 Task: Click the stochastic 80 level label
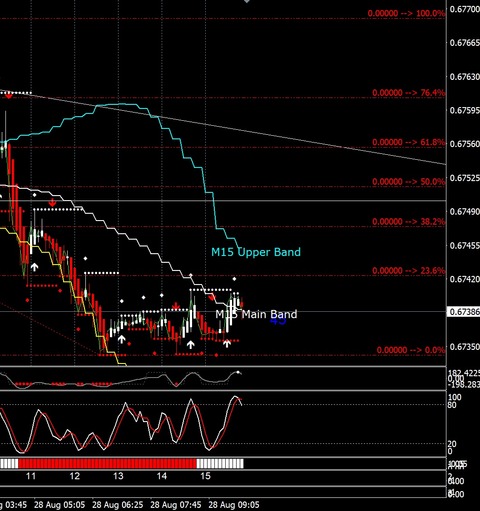pyautogui.click(x=452, y=405)
